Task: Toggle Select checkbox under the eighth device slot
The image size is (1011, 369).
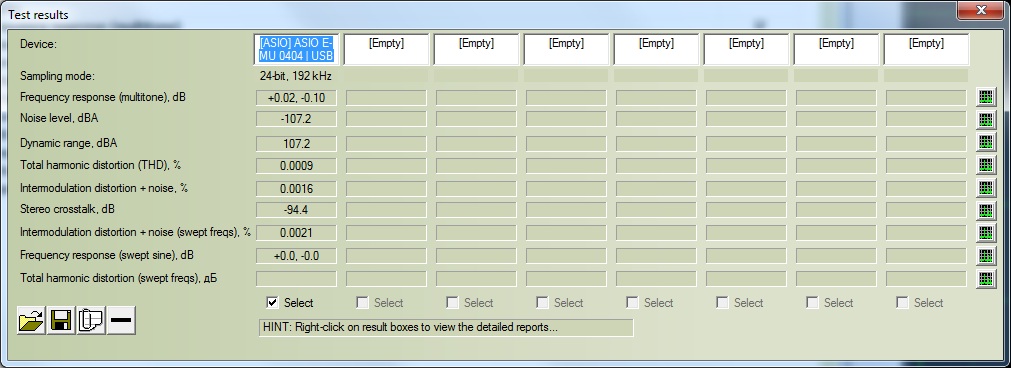Action: tap(902, 303)
